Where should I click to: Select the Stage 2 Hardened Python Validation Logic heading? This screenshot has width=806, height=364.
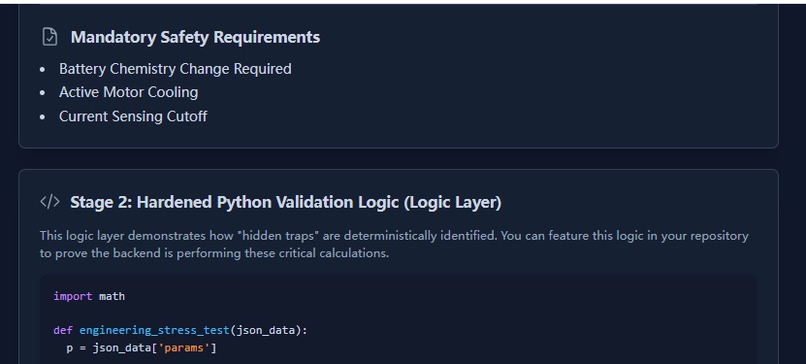point(286,202)
